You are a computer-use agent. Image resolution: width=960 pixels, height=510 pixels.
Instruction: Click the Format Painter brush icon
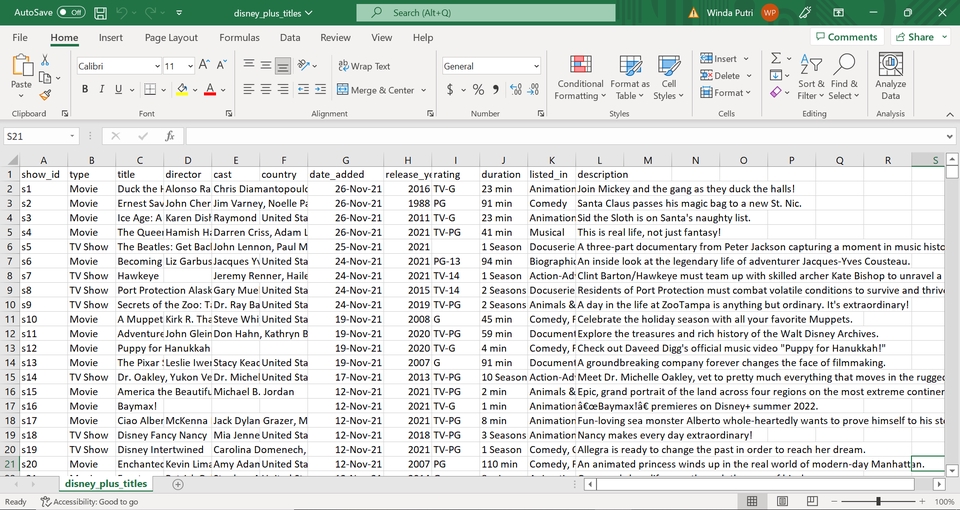[x=44, y=95]
